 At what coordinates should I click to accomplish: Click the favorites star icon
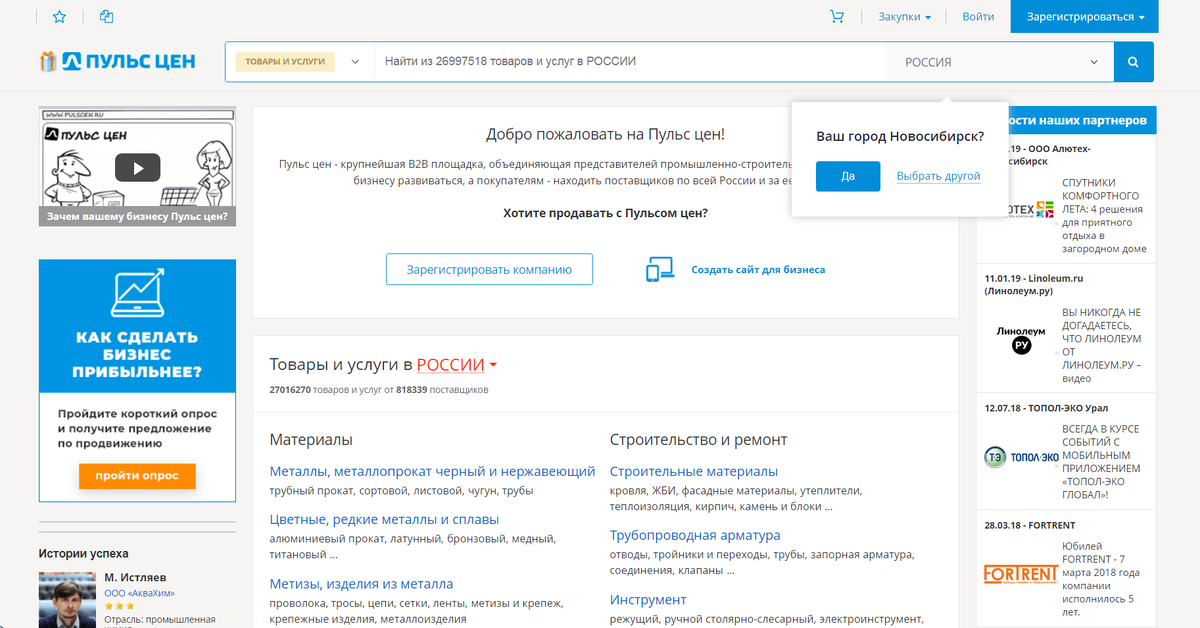(x=59, y=17)
